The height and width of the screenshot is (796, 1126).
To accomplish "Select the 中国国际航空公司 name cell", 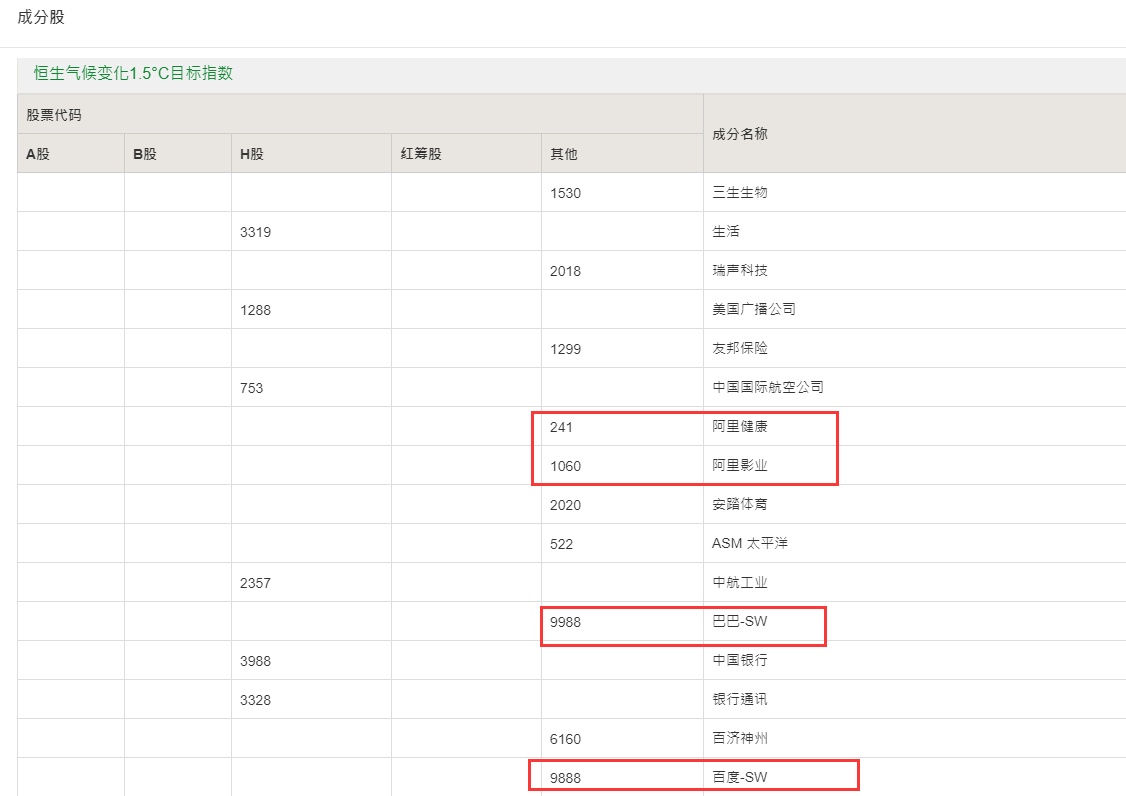I will pyautogui.click(x=768, y=387).
